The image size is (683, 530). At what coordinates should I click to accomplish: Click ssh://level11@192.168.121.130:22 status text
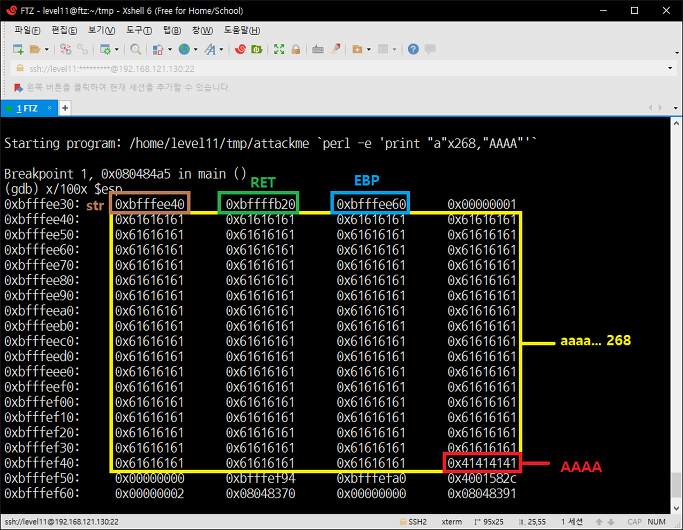(x=61, y=522)
